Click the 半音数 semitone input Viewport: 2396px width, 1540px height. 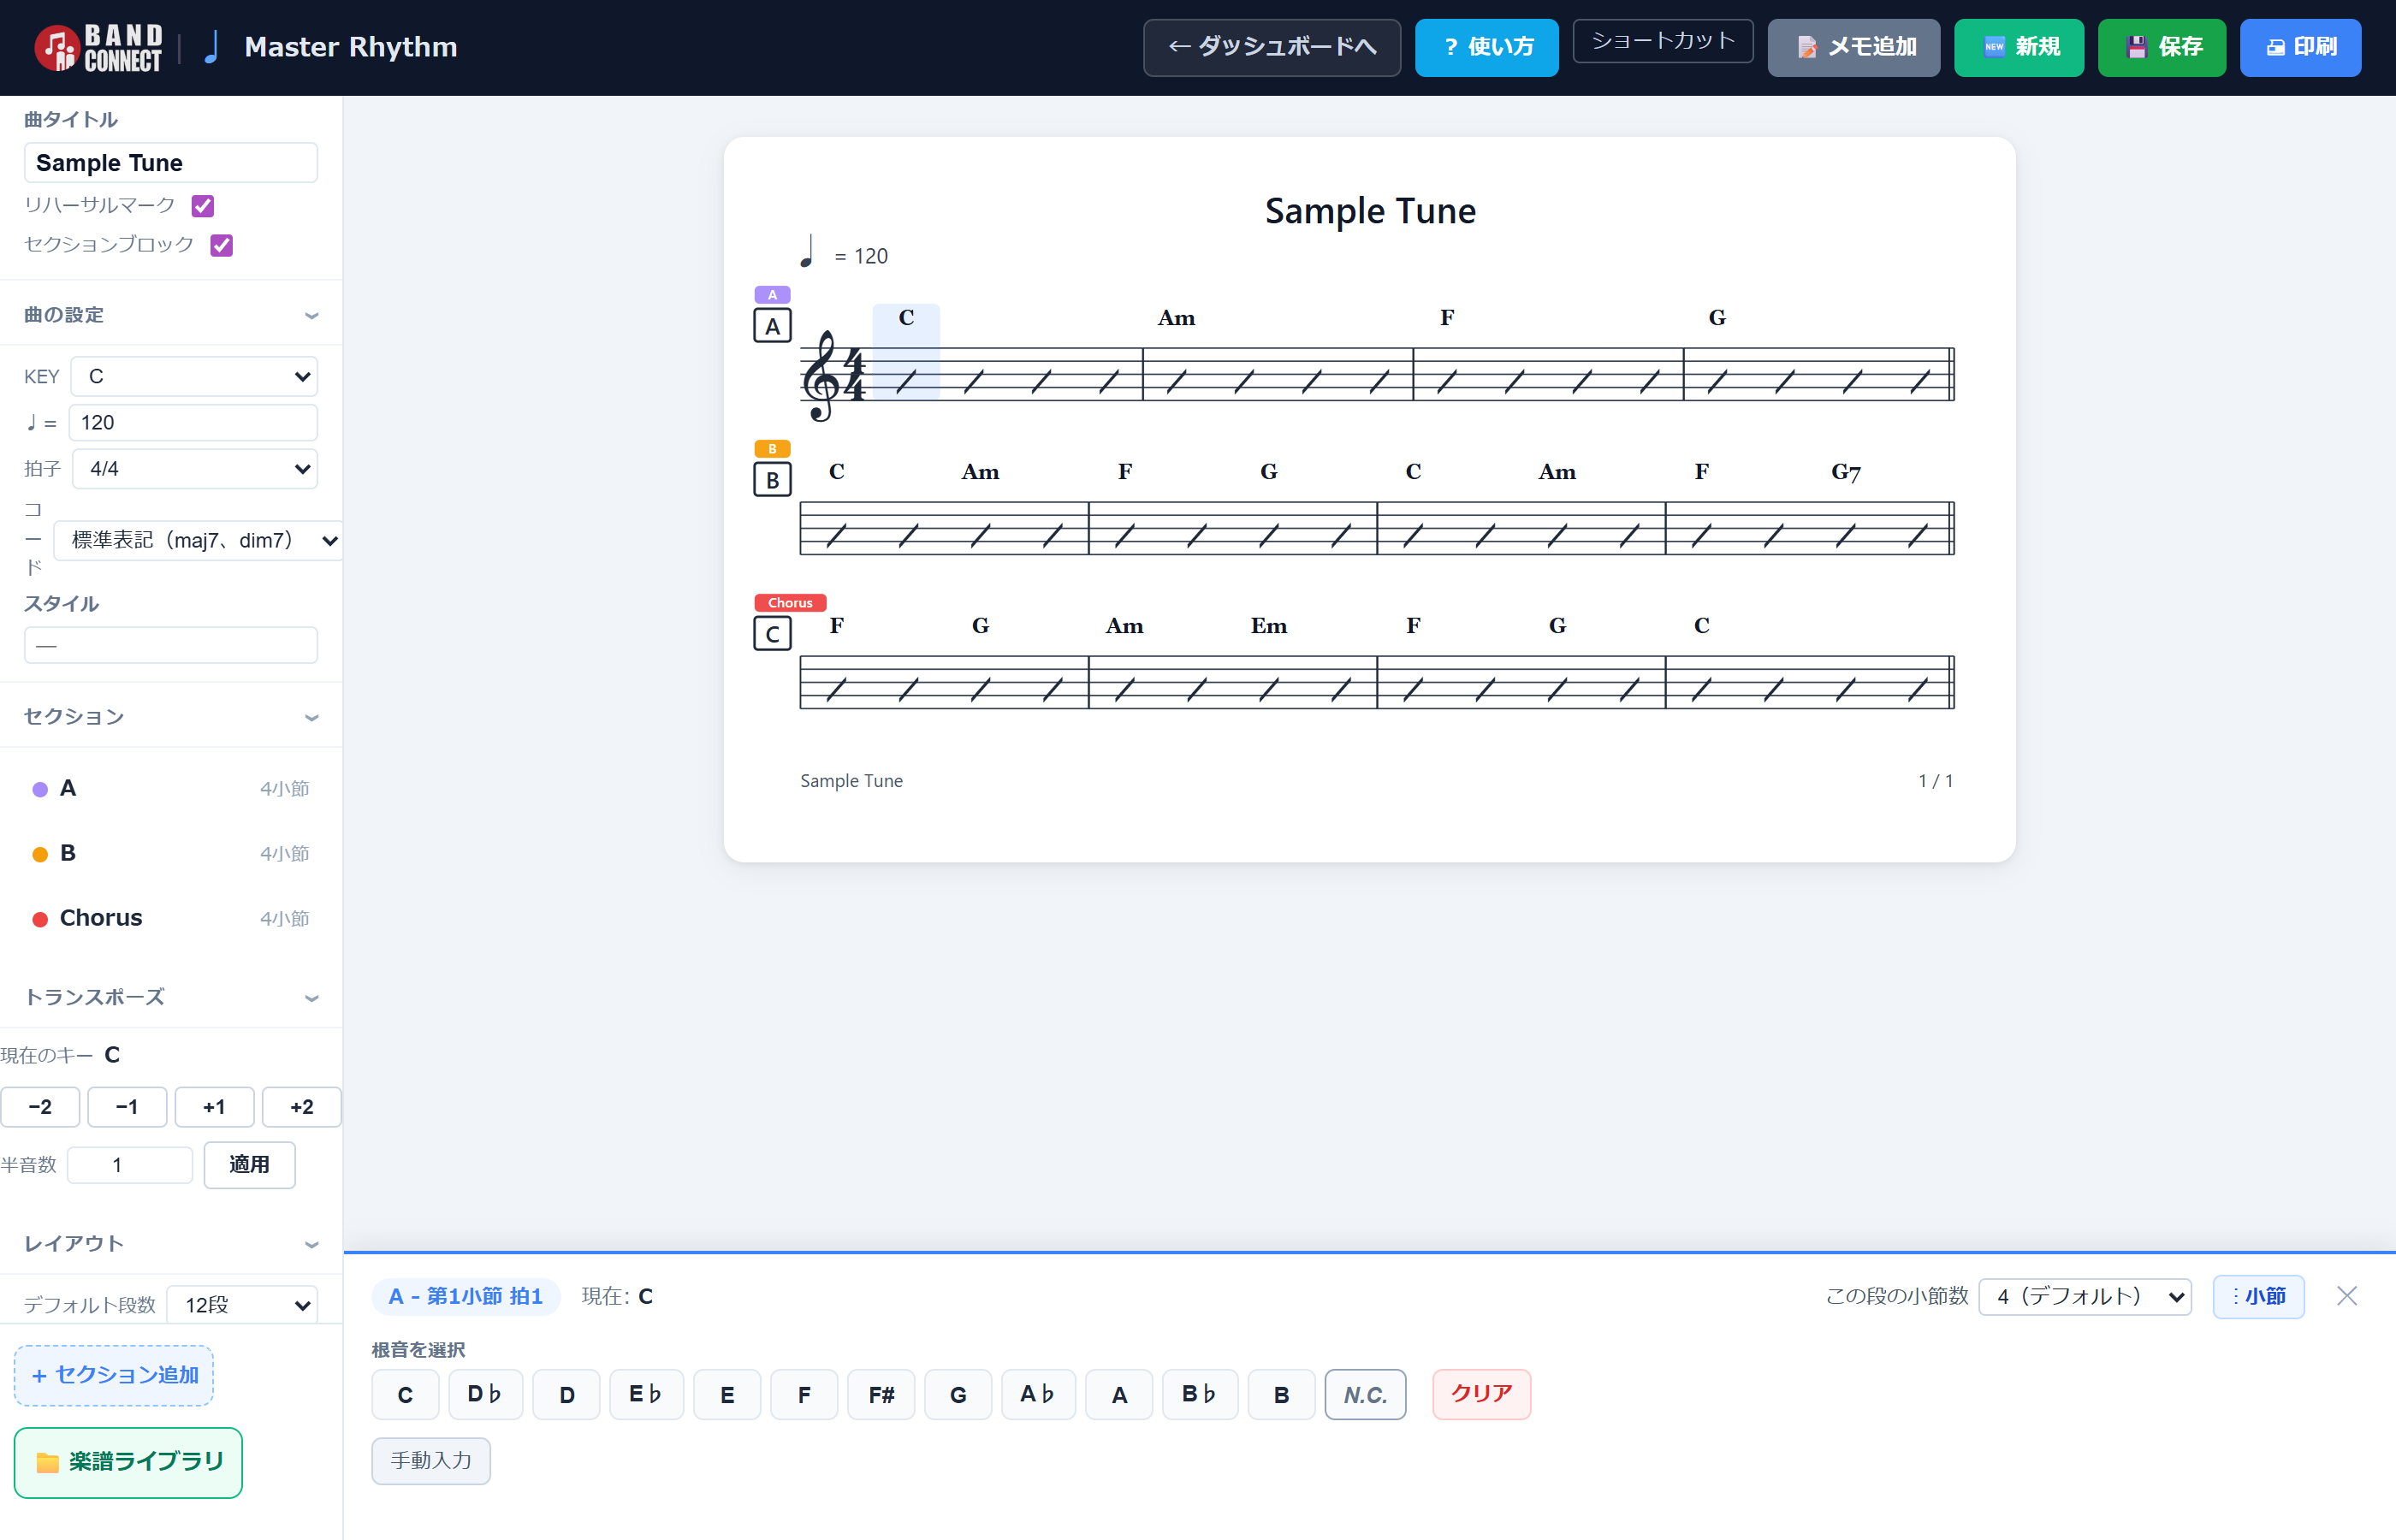(130, 1165)
